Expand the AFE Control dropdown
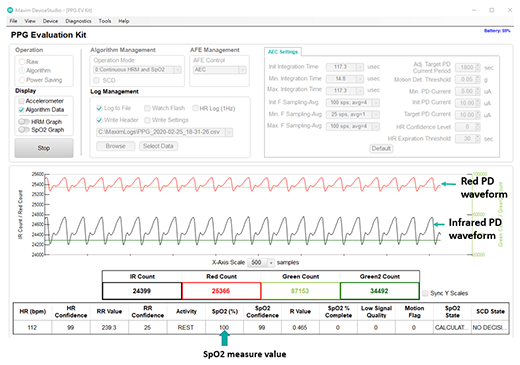520x365 pixels. point(242,70)
